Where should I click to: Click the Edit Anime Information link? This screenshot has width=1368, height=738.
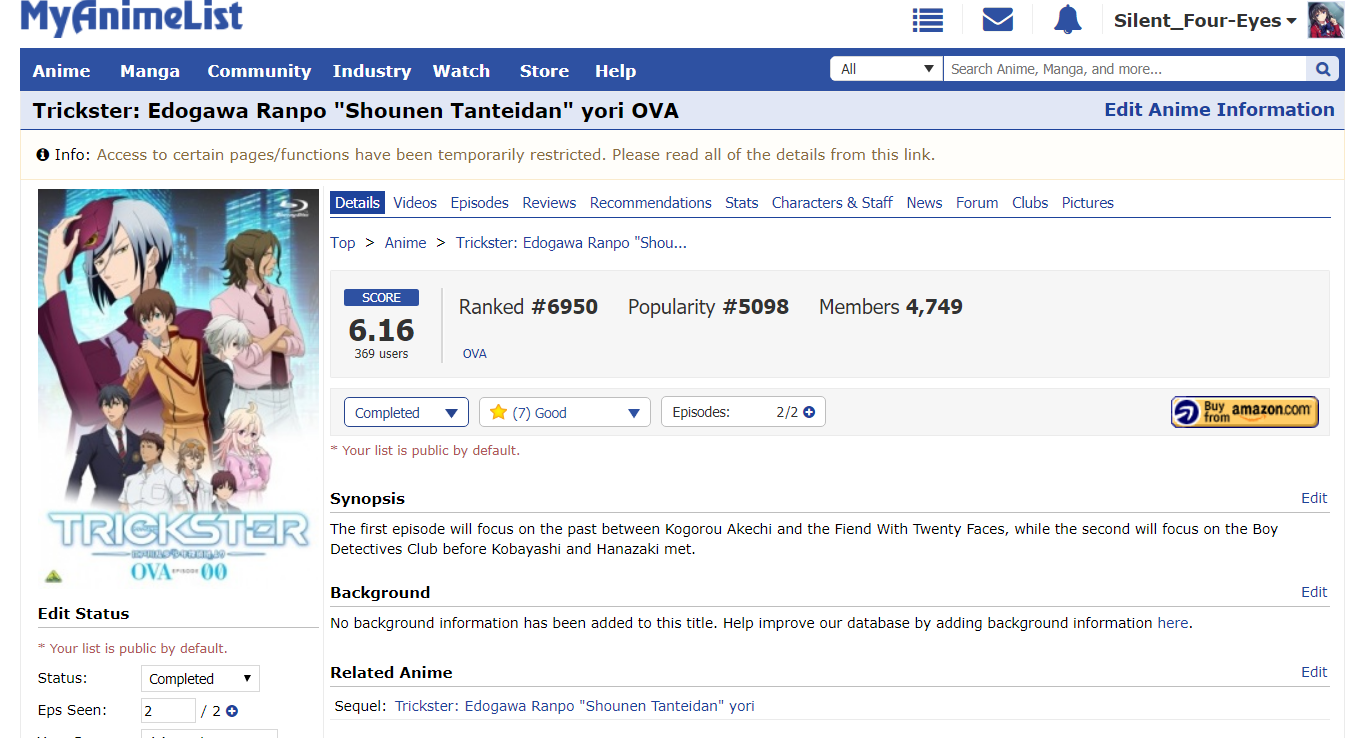click(x=1219, y=110)
